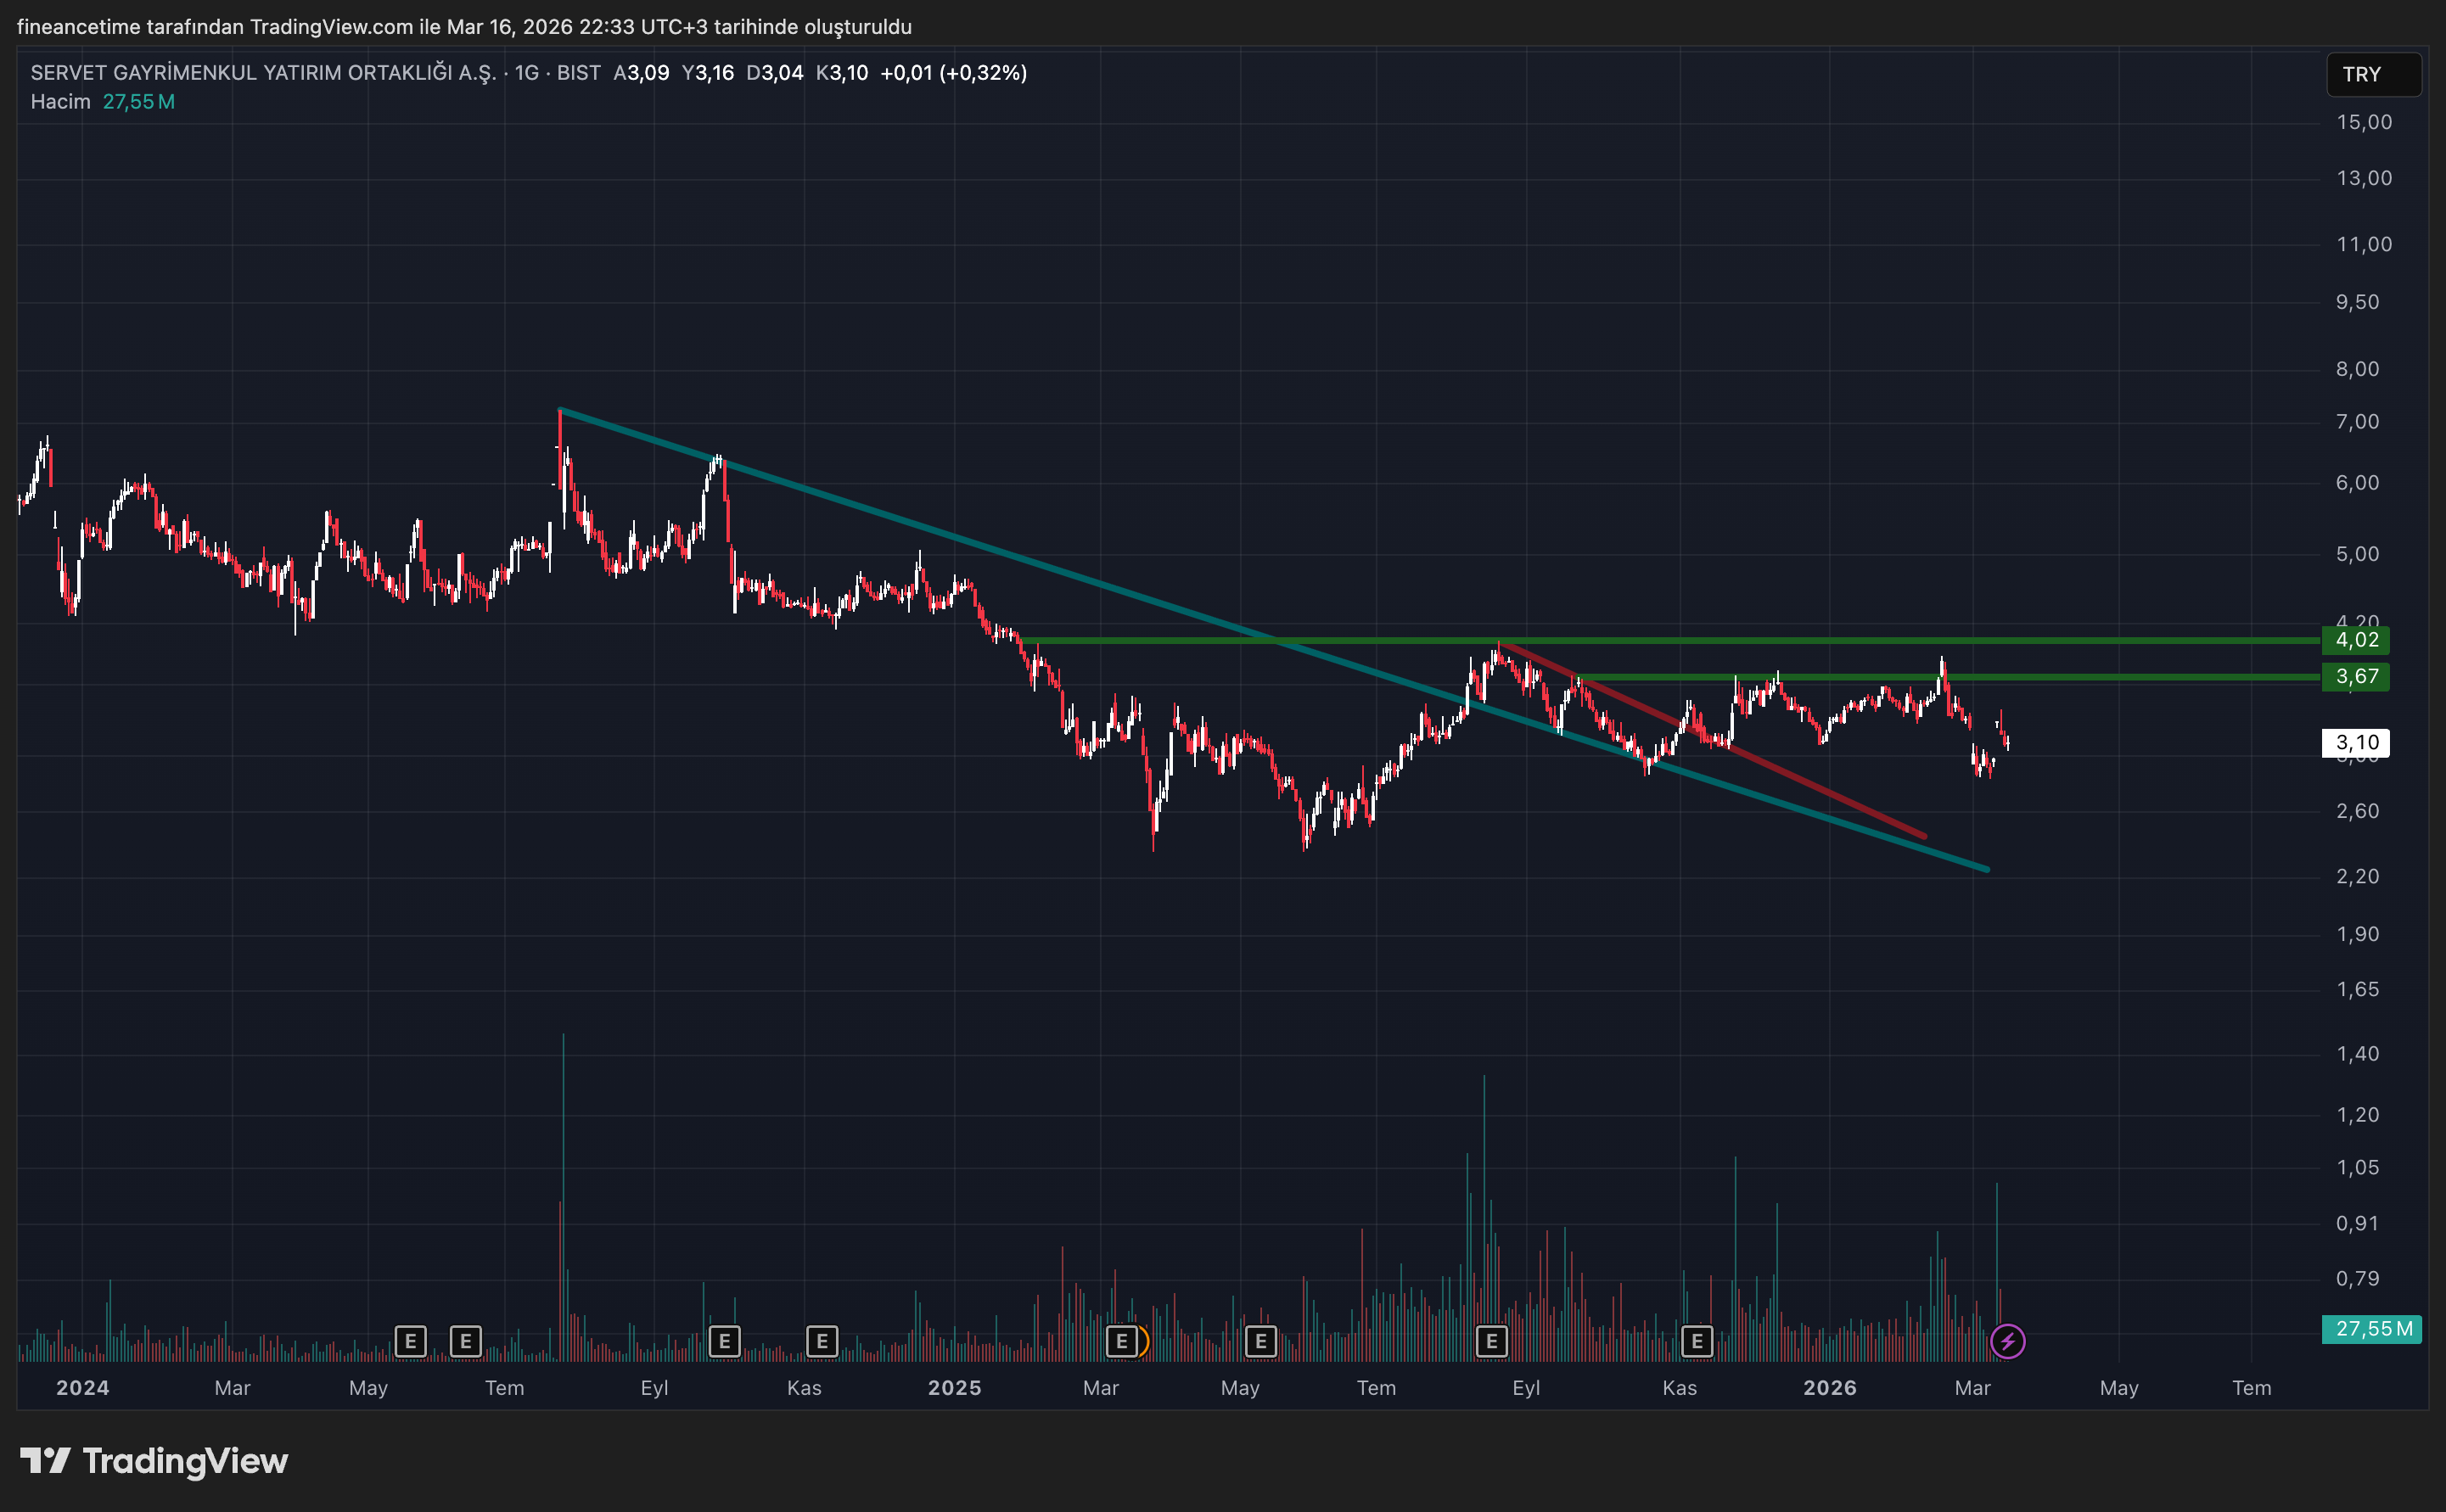Click the Hacim volume indicator label

(60, 102)
